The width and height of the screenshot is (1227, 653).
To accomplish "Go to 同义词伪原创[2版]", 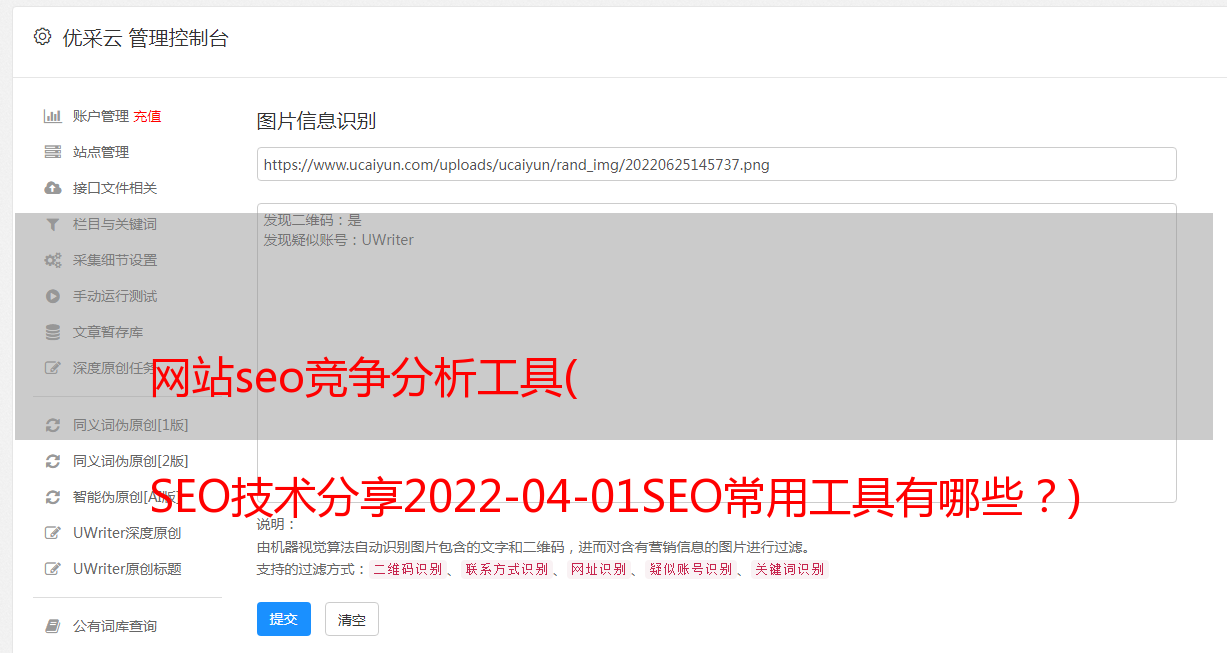I will [130, 461].
